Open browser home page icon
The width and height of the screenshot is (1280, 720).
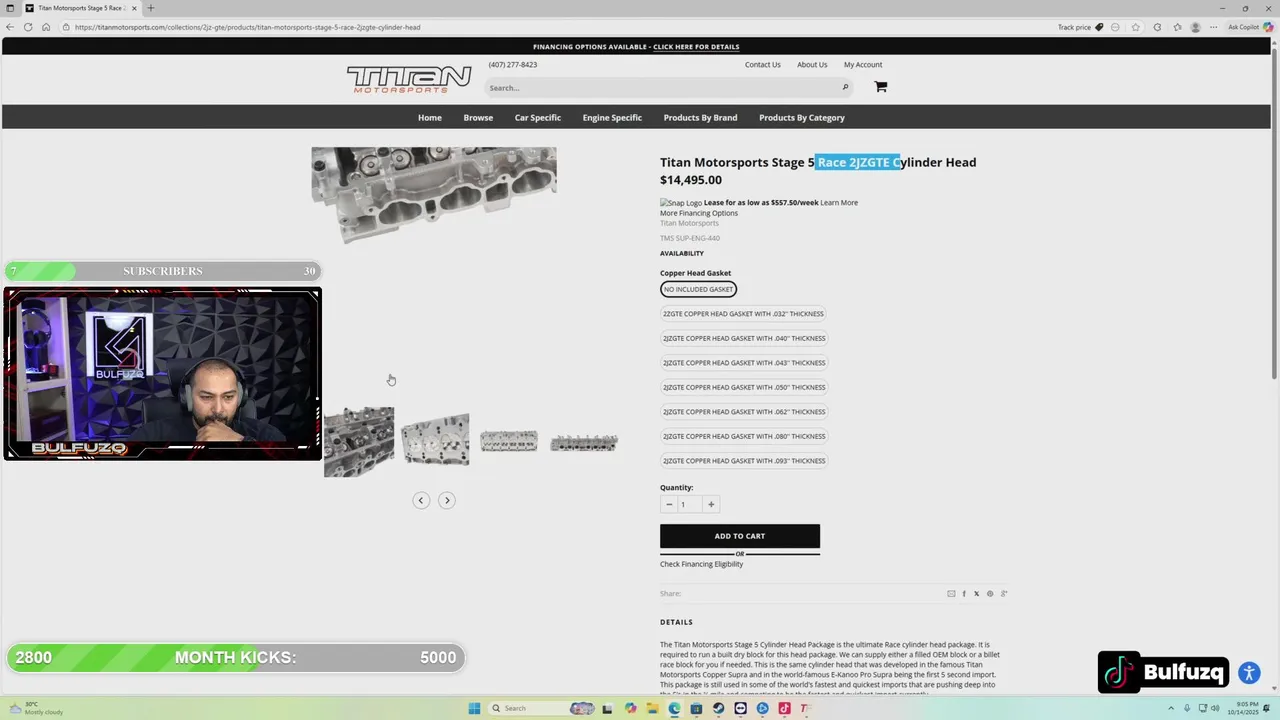(x=46, y=27)
